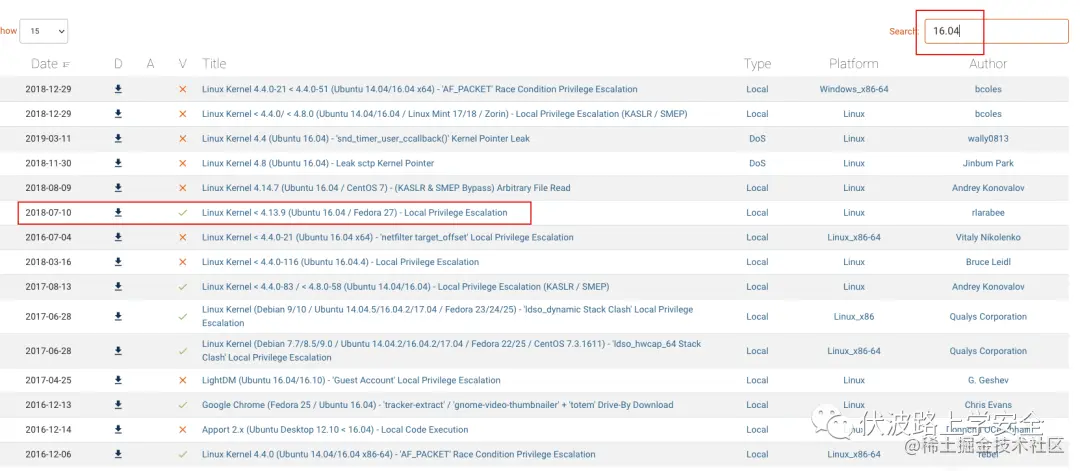Viewport: 1080px width, 471px height.
Task: Download the Kernel < 4.4.0-83 / < 4.8.0-58 exploit
Action: click(118, 286)
